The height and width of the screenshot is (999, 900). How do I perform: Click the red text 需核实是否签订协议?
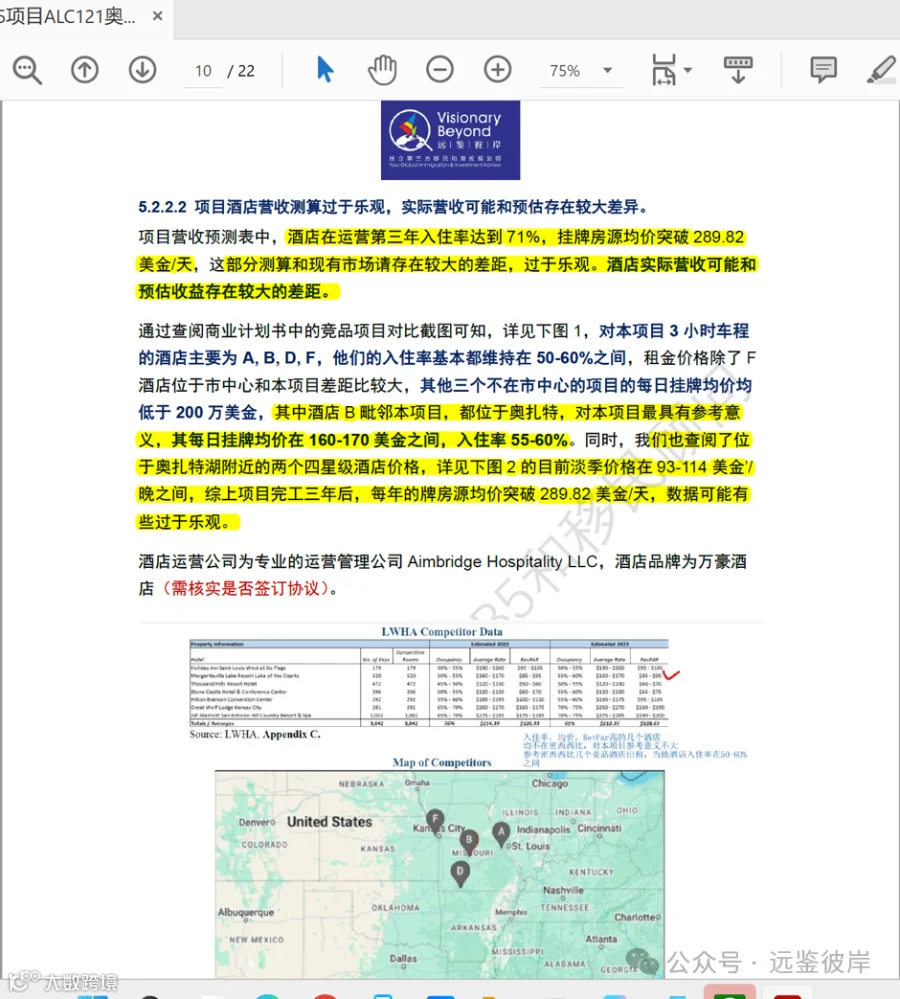click(245, 588)
